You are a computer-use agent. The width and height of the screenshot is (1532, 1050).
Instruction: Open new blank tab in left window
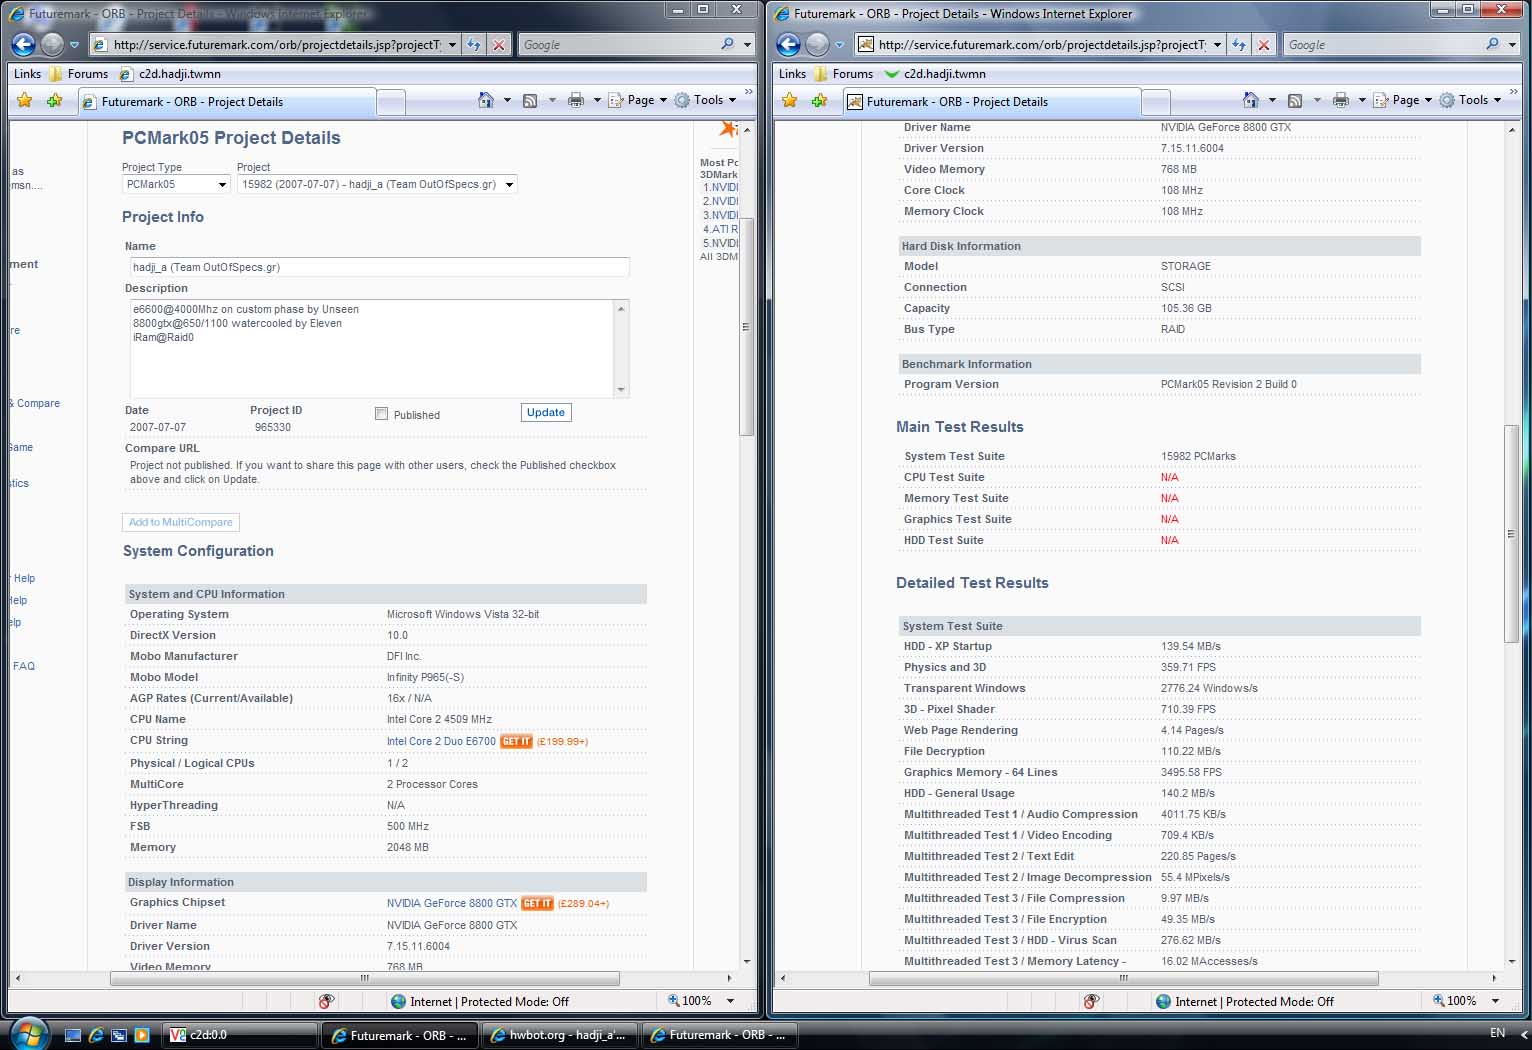point(391,102)
